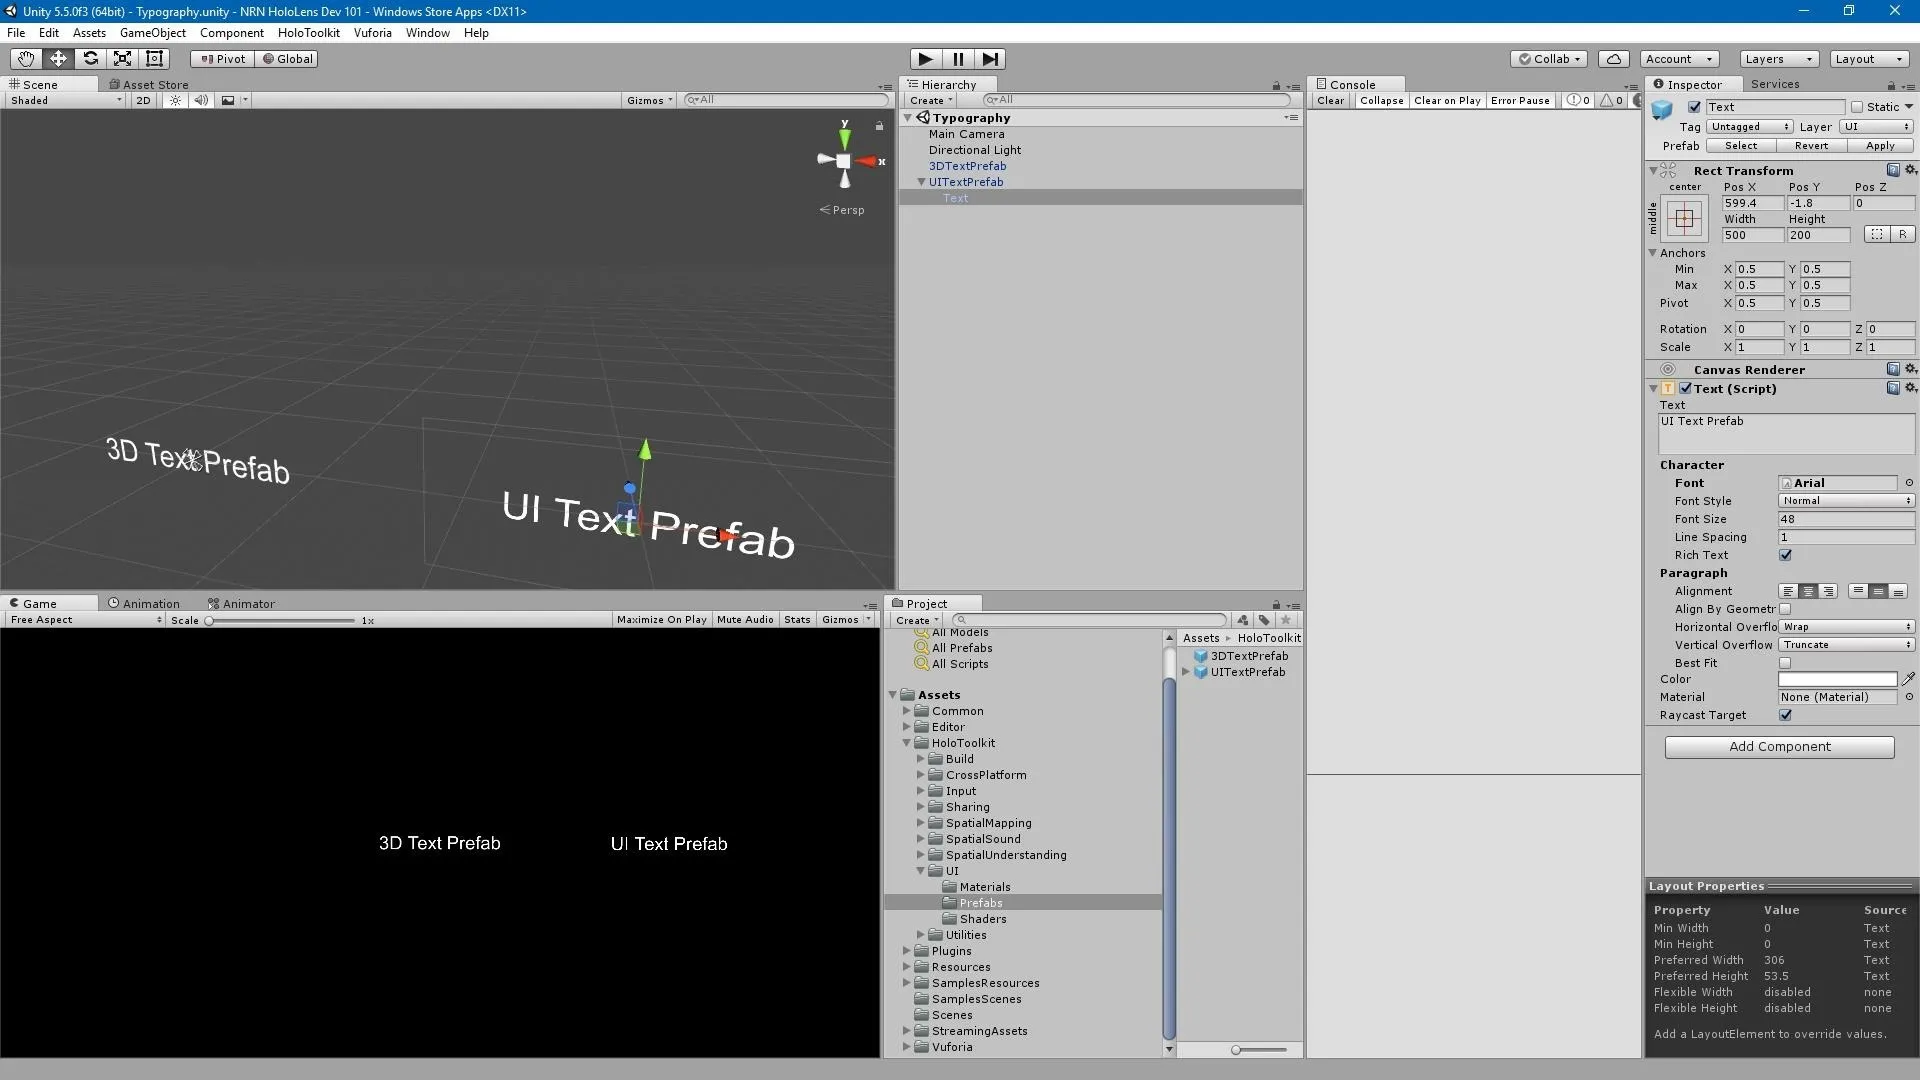Screen dimensions: 1920x1080
Task: Toggle the 2D scene view mode
Action: tap(143, 100)
